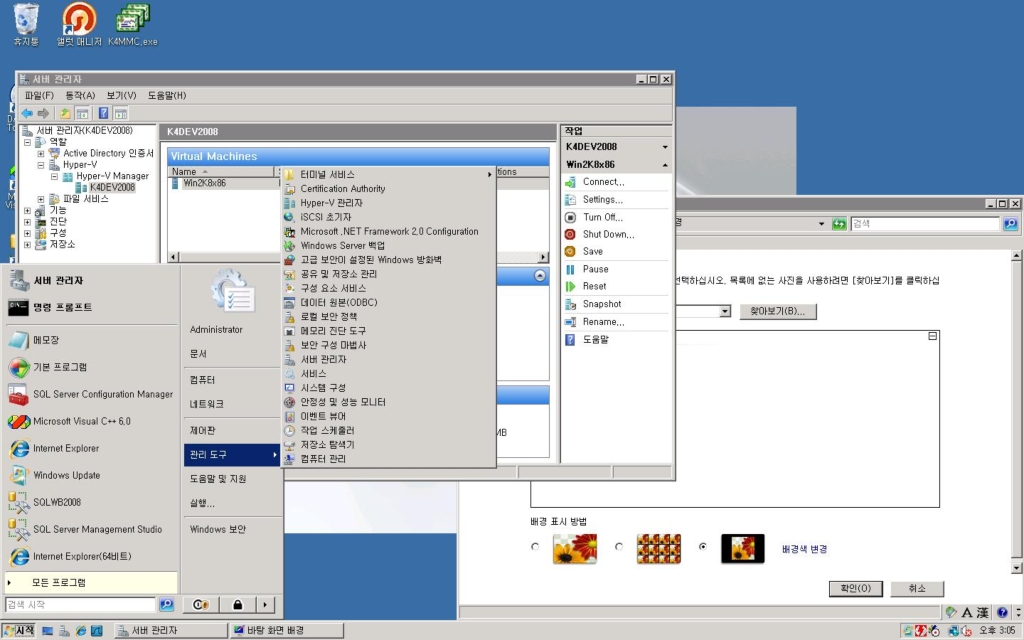Expand the 기능 node in the tree
This screenshot has width=1024, height=640.
[27, 211]
